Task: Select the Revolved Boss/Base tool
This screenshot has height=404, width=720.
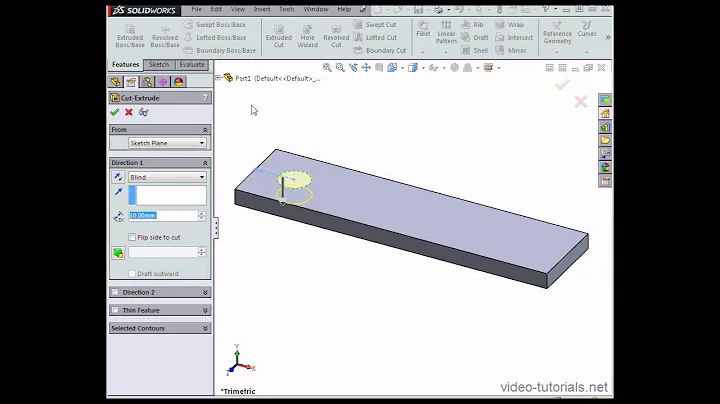Action: coord(165,36)
